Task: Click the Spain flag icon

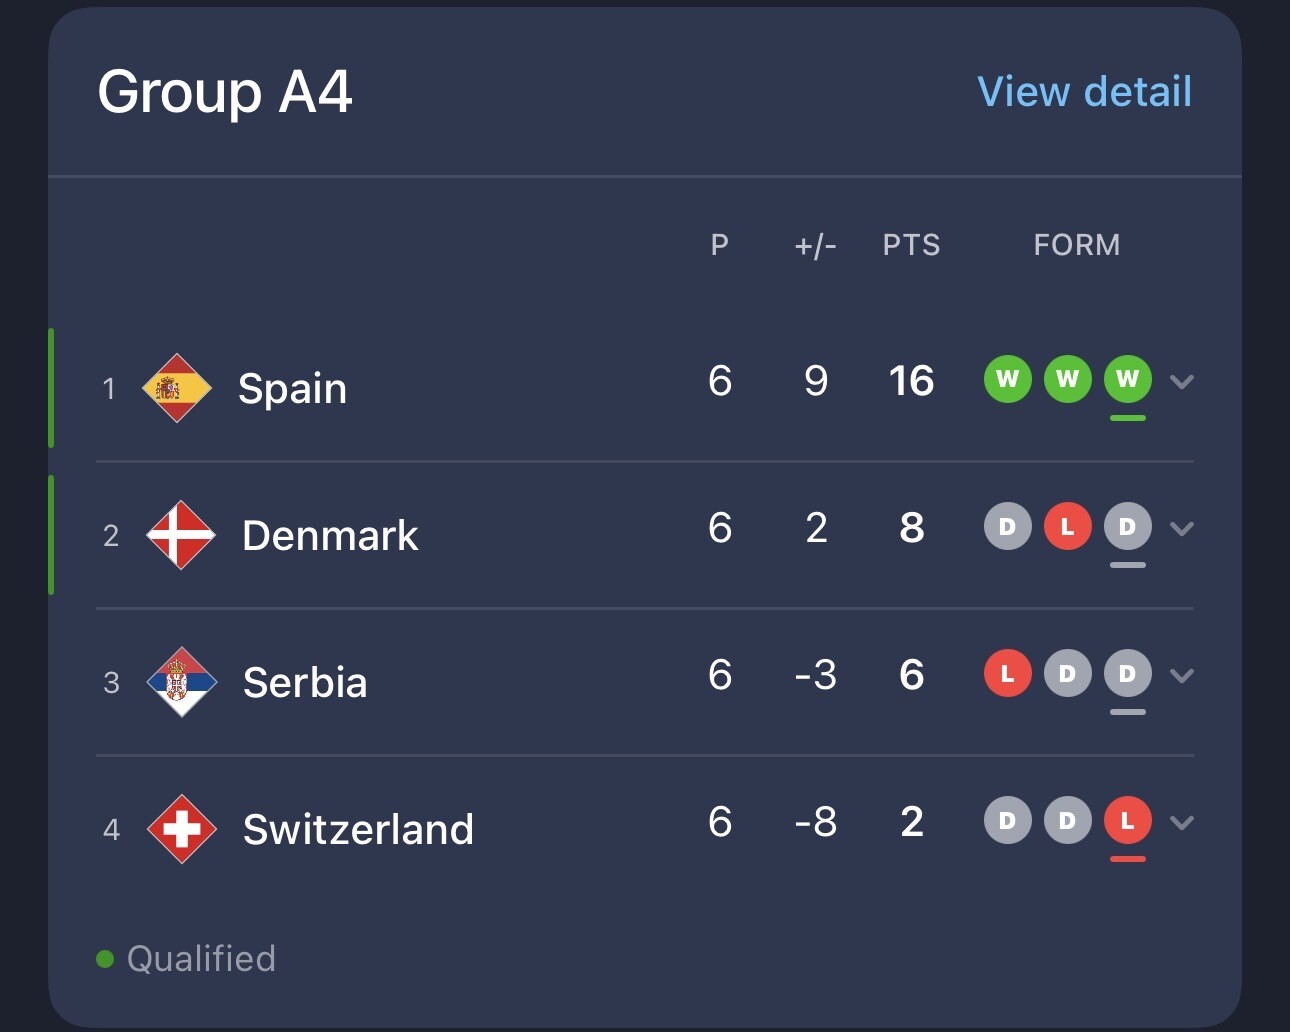Action: [177, 388]
